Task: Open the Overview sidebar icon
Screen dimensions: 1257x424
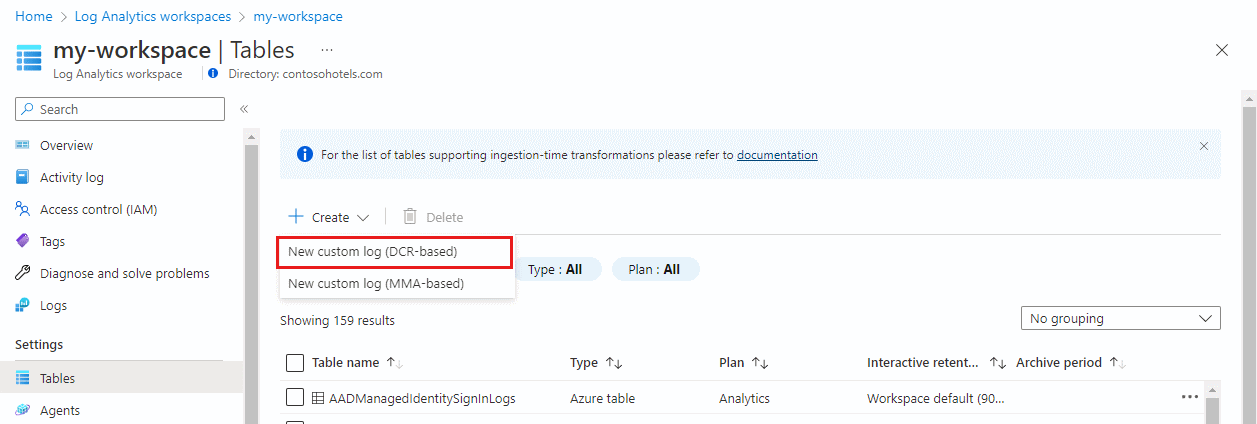Action: pos(23,145)
